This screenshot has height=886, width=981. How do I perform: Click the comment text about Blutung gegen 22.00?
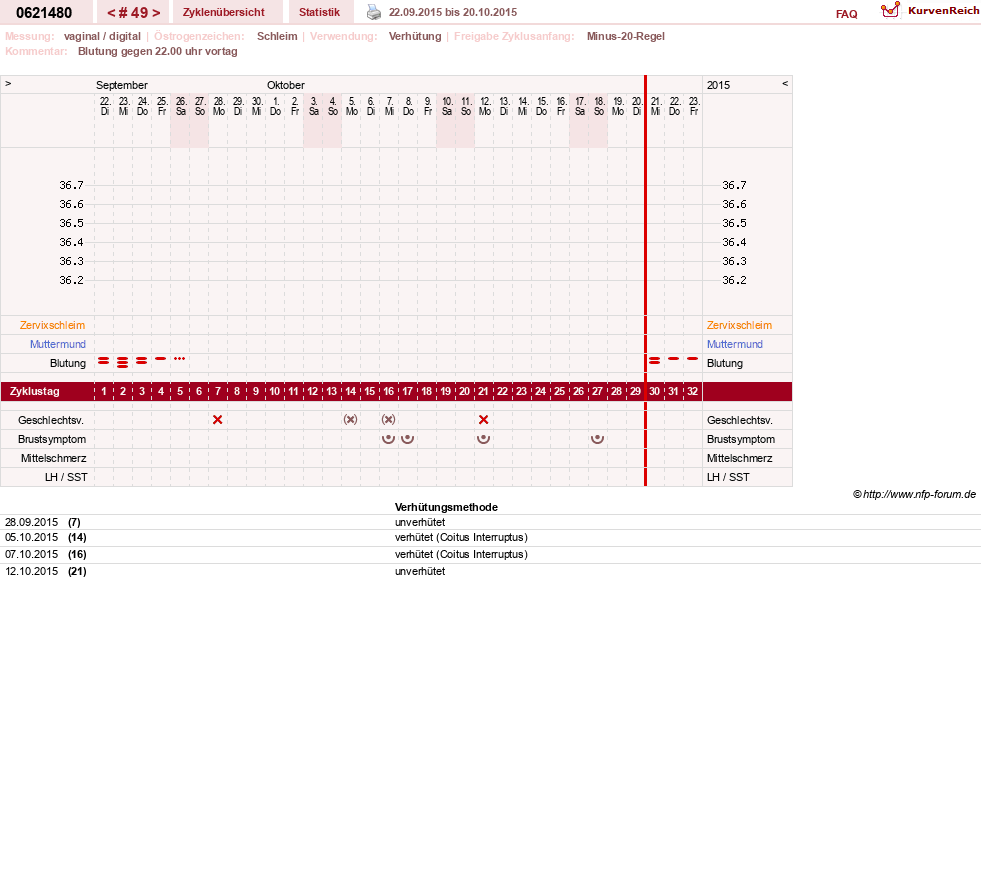[x=158, y=51]
